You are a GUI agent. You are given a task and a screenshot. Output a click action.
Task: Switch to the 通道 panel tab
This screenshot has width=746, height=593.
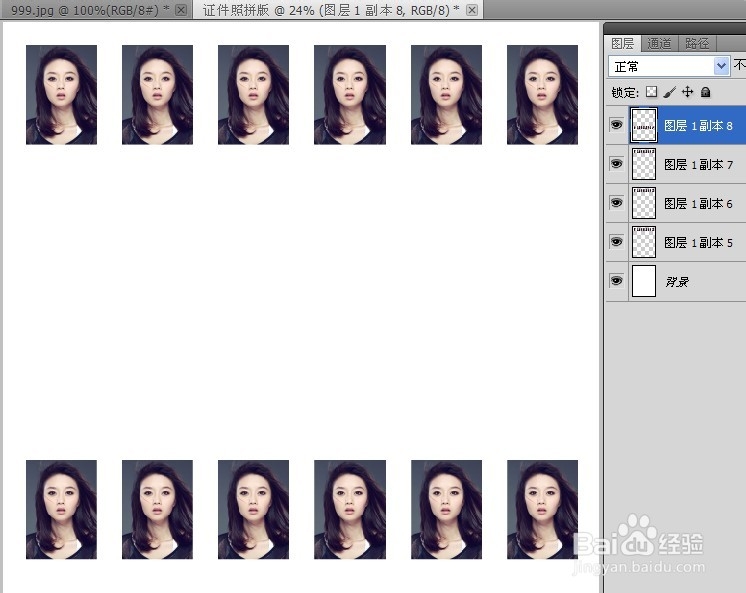coord(659,44)
